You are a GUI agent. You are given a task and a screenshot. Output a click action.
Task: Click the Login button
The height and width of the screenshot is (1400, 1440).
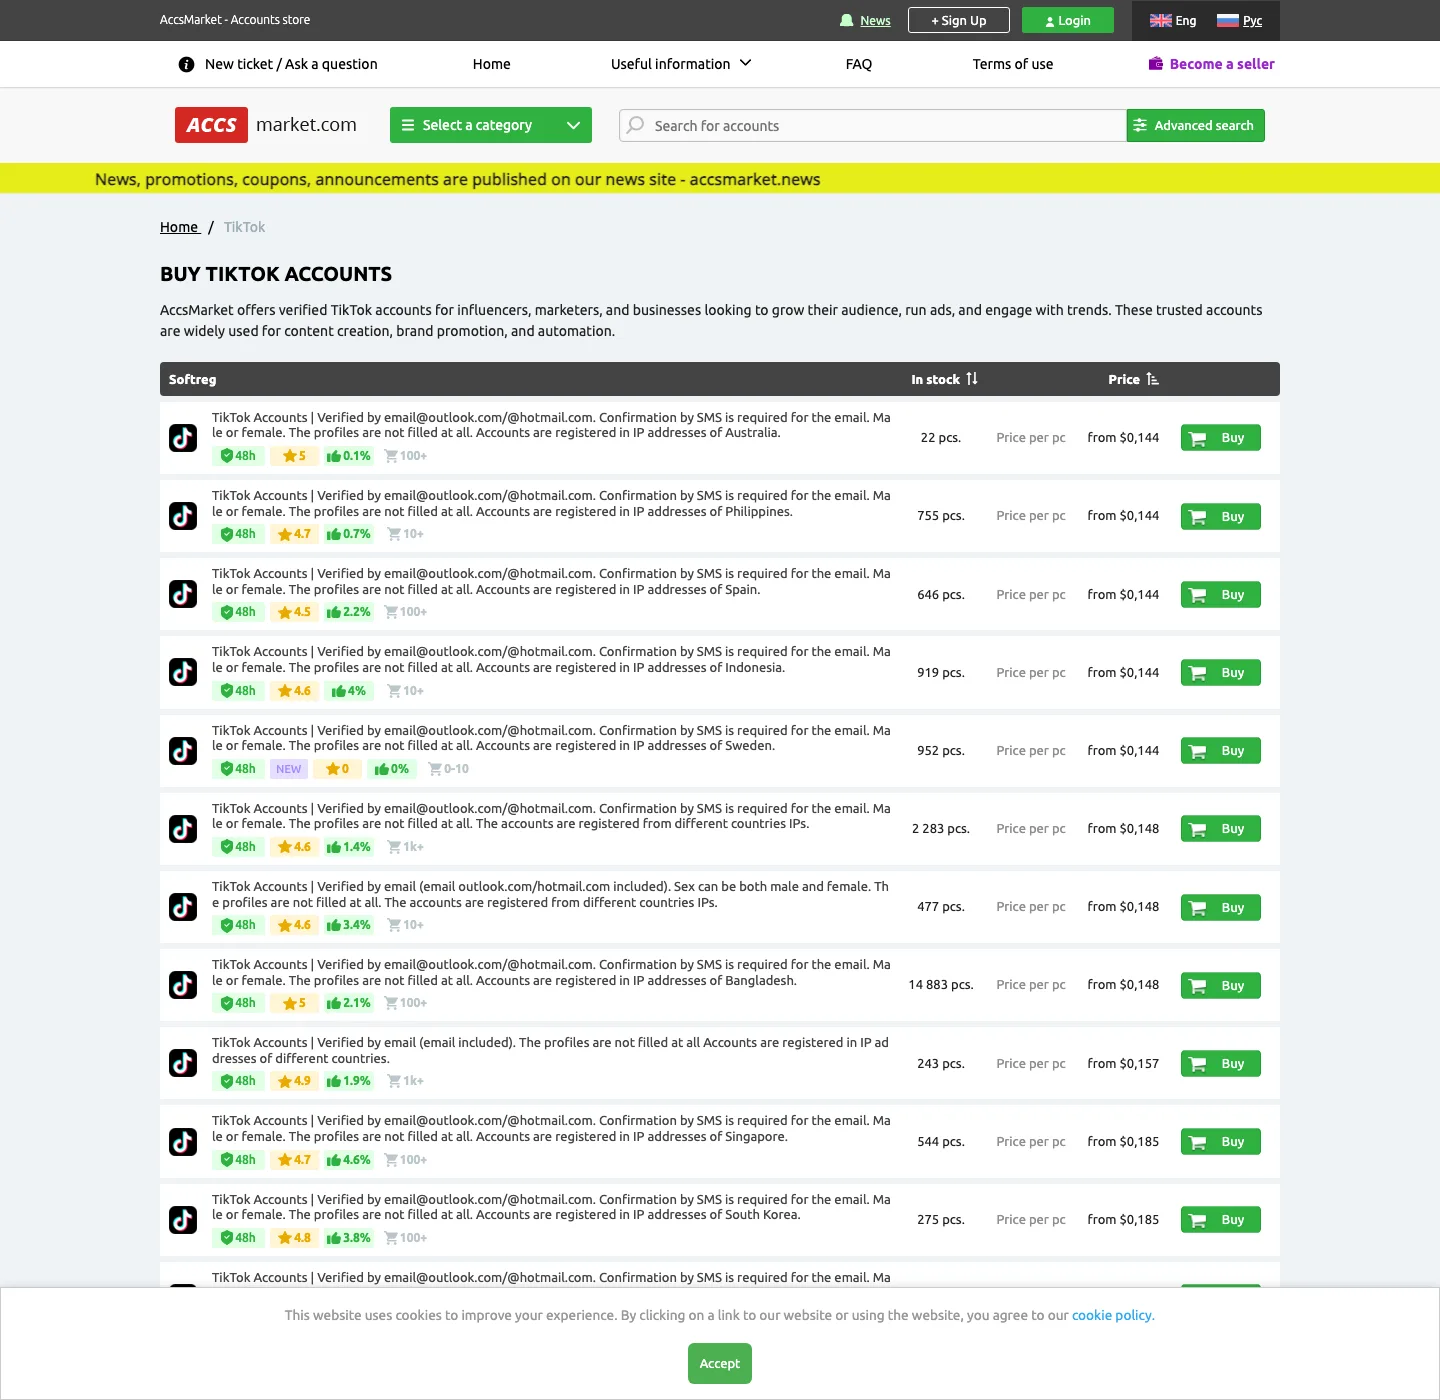pos(1068,20)
